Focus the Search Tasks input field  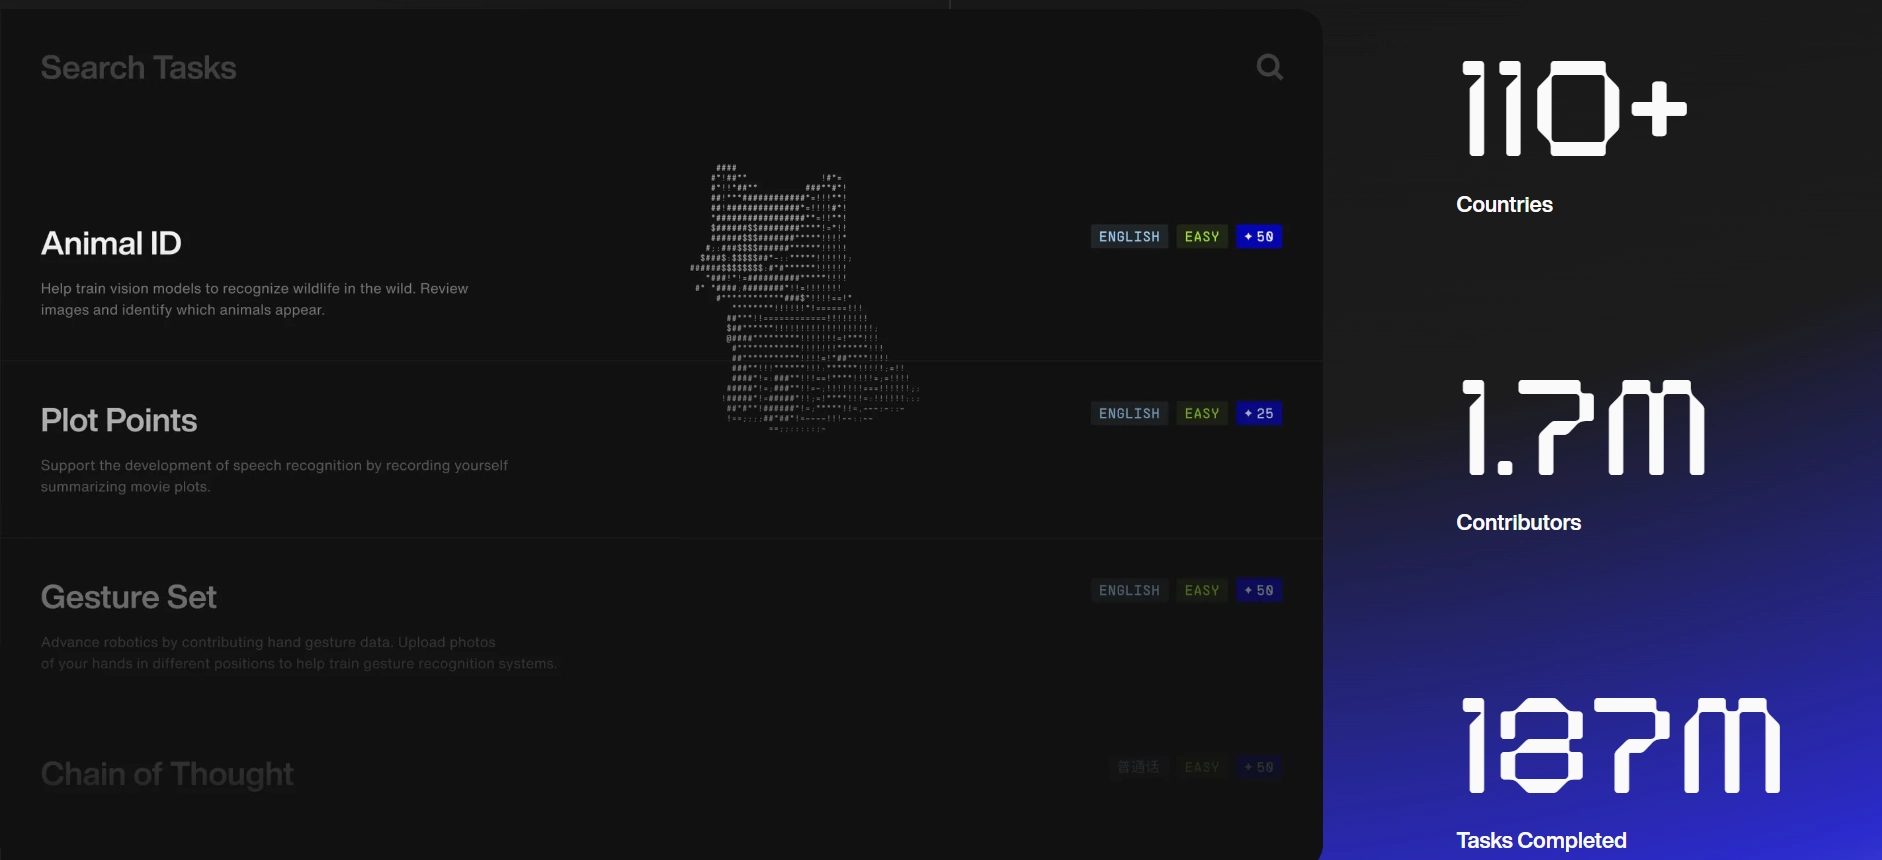pyautogui.click(x=600, y=68)
